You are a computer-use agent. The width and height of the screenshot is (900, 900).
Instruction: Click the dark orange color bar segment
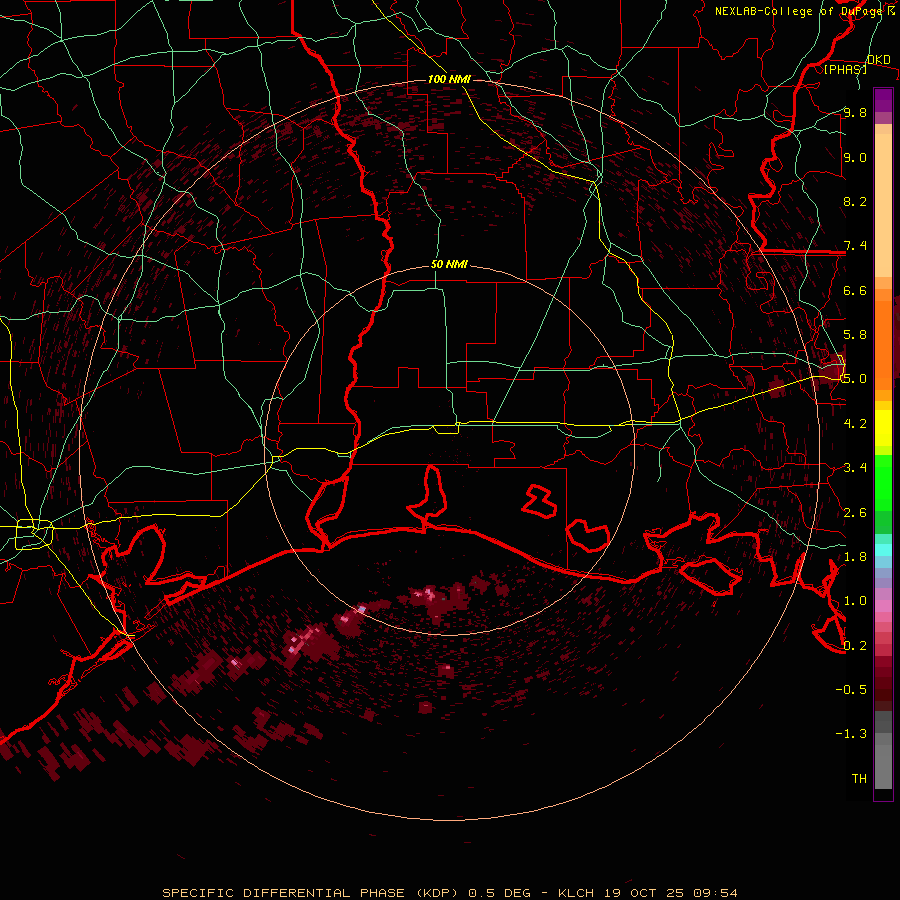[x=883, y=346]
